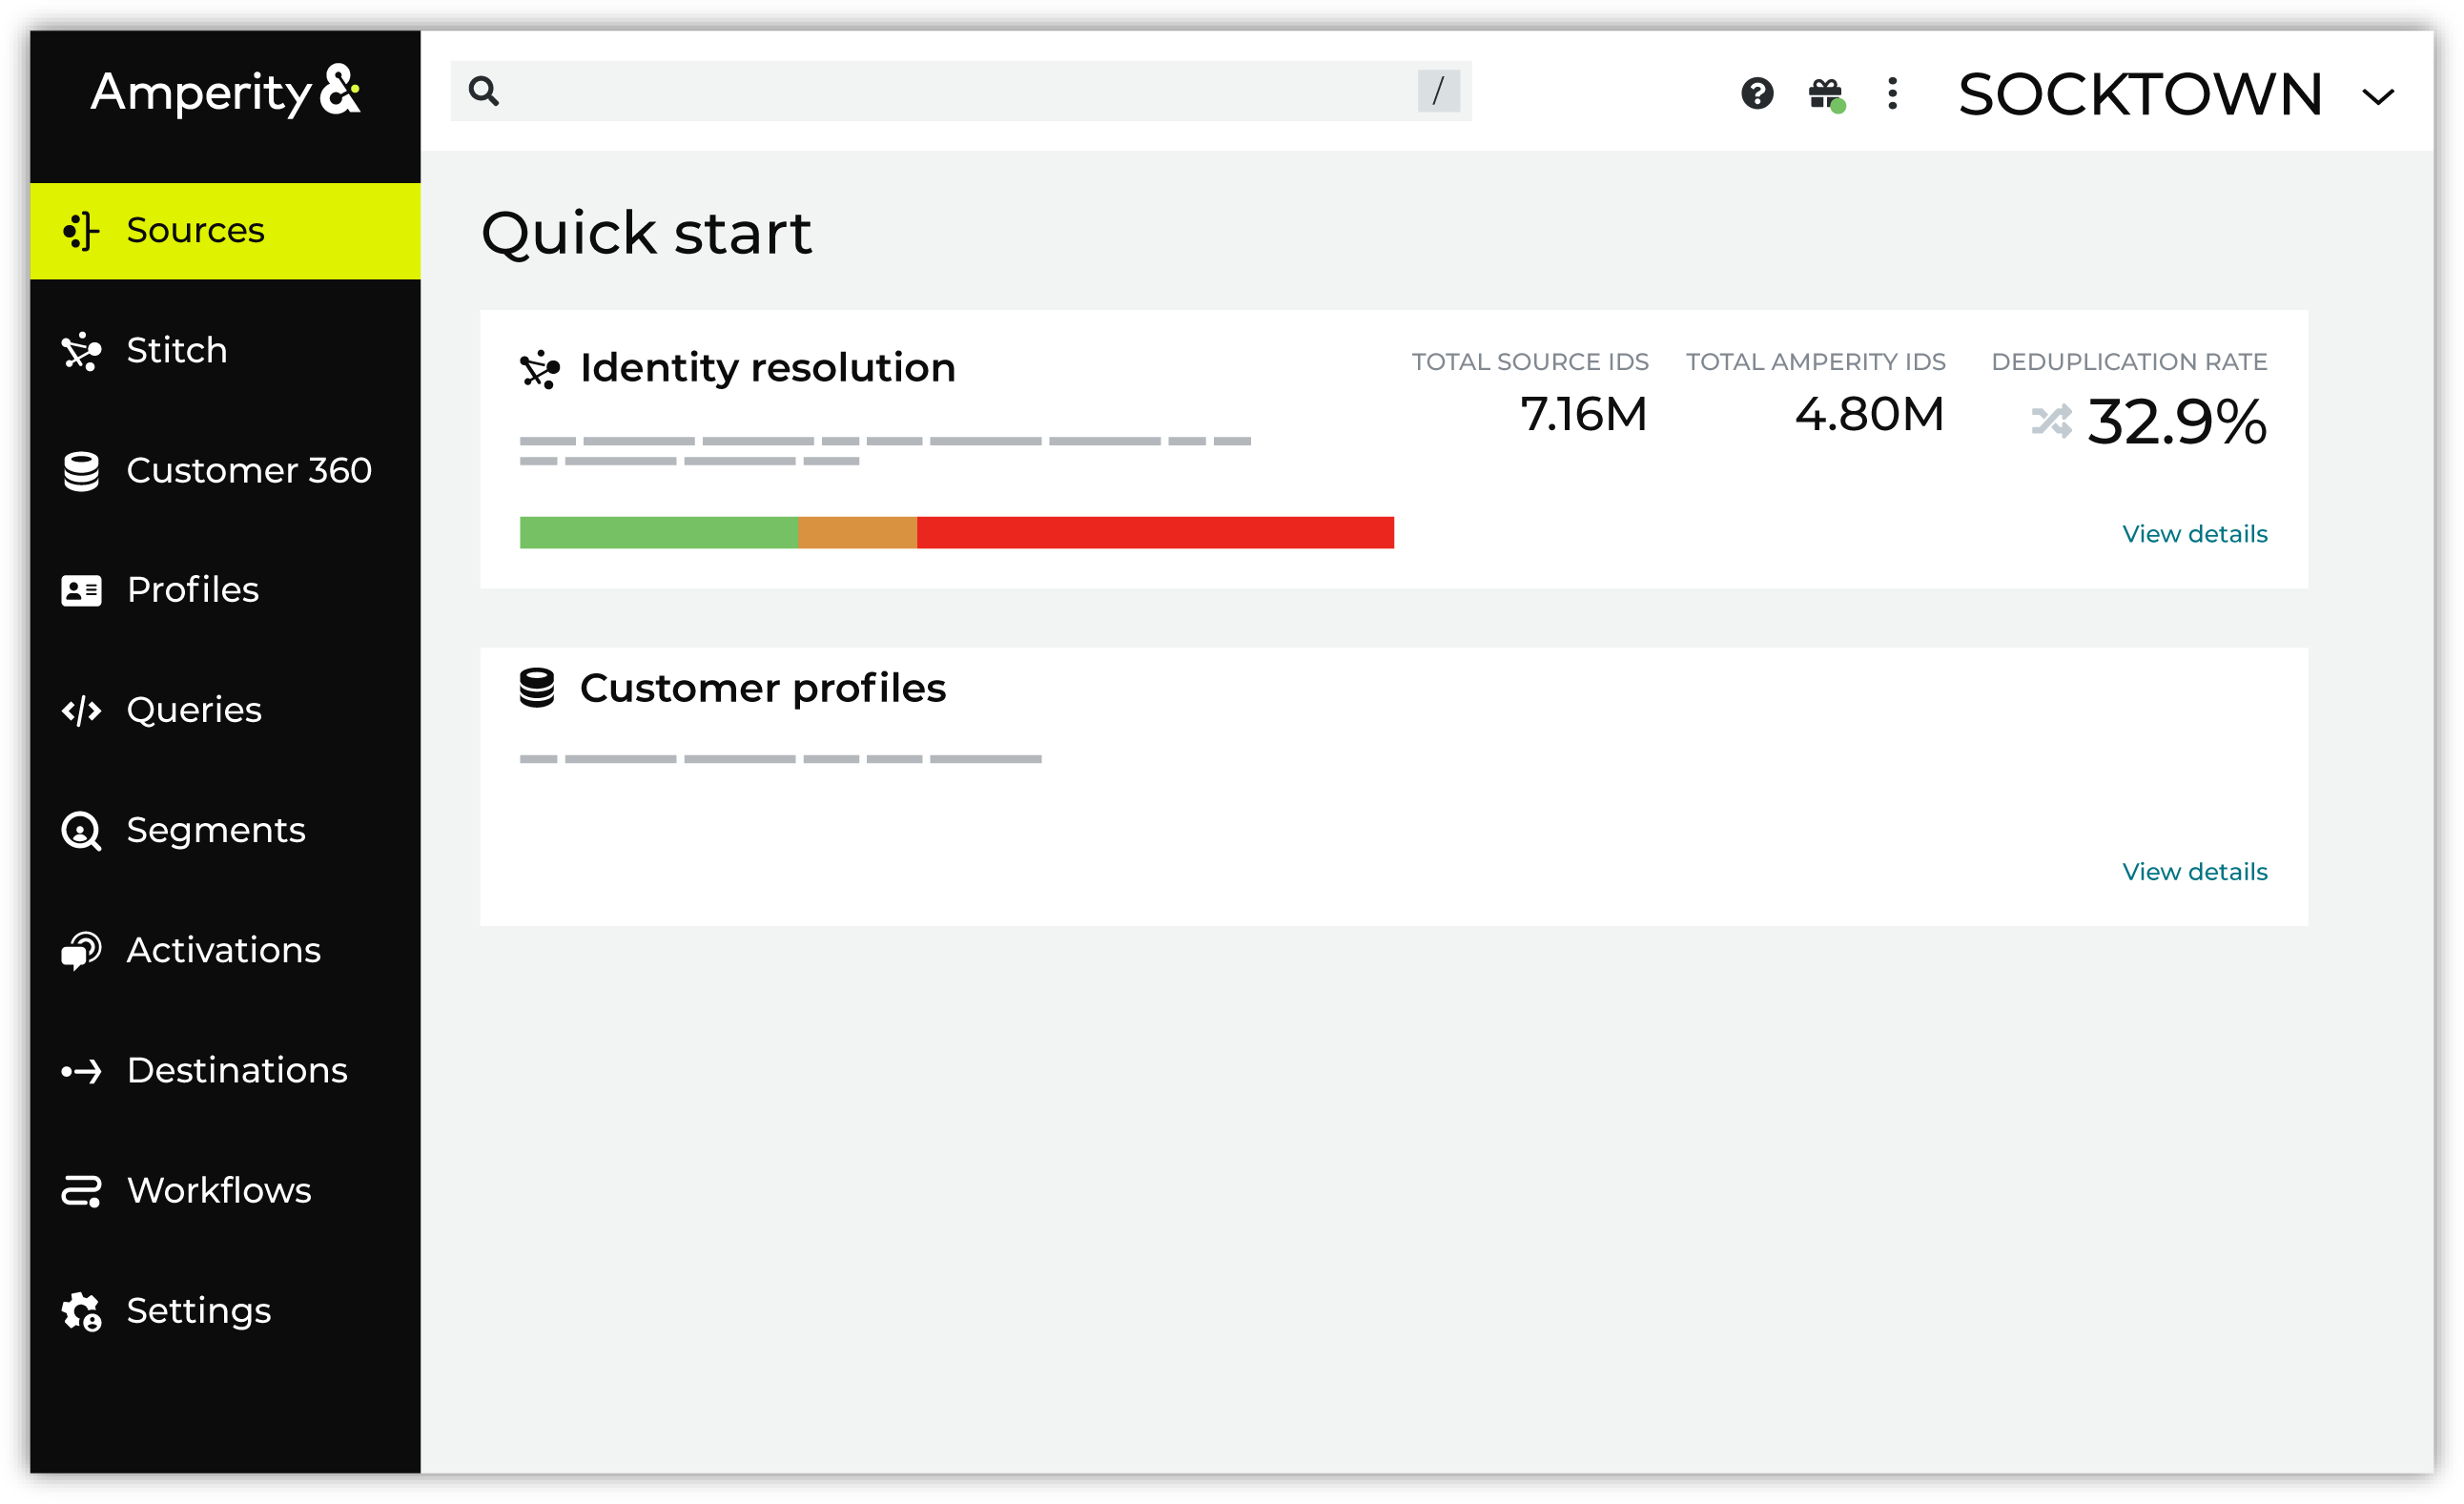View details for Identity resolution

[x=2194, y=533]
